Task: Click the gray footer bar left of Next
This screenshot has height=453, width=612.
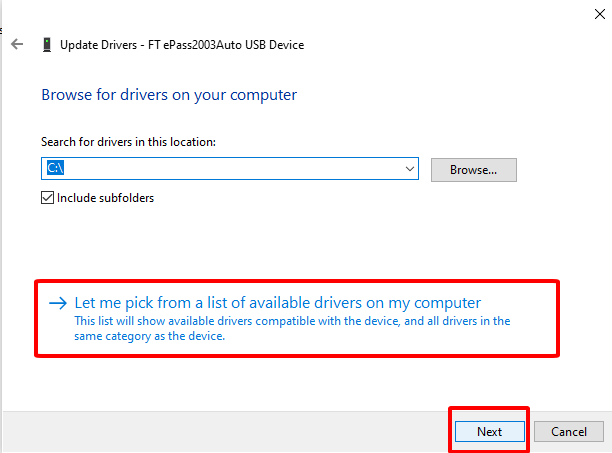Action: point(226,432)
